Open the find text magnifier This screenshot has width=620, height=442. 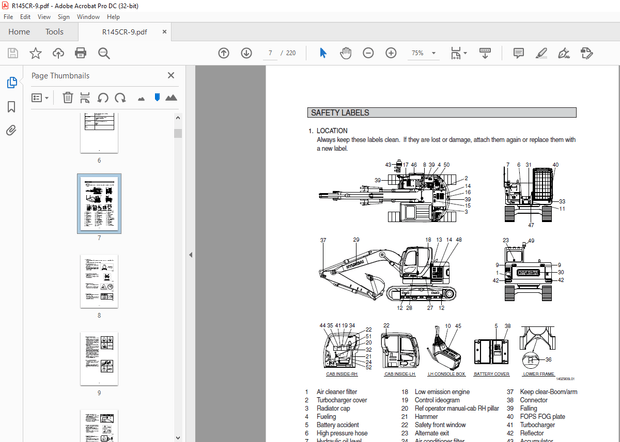104,53
